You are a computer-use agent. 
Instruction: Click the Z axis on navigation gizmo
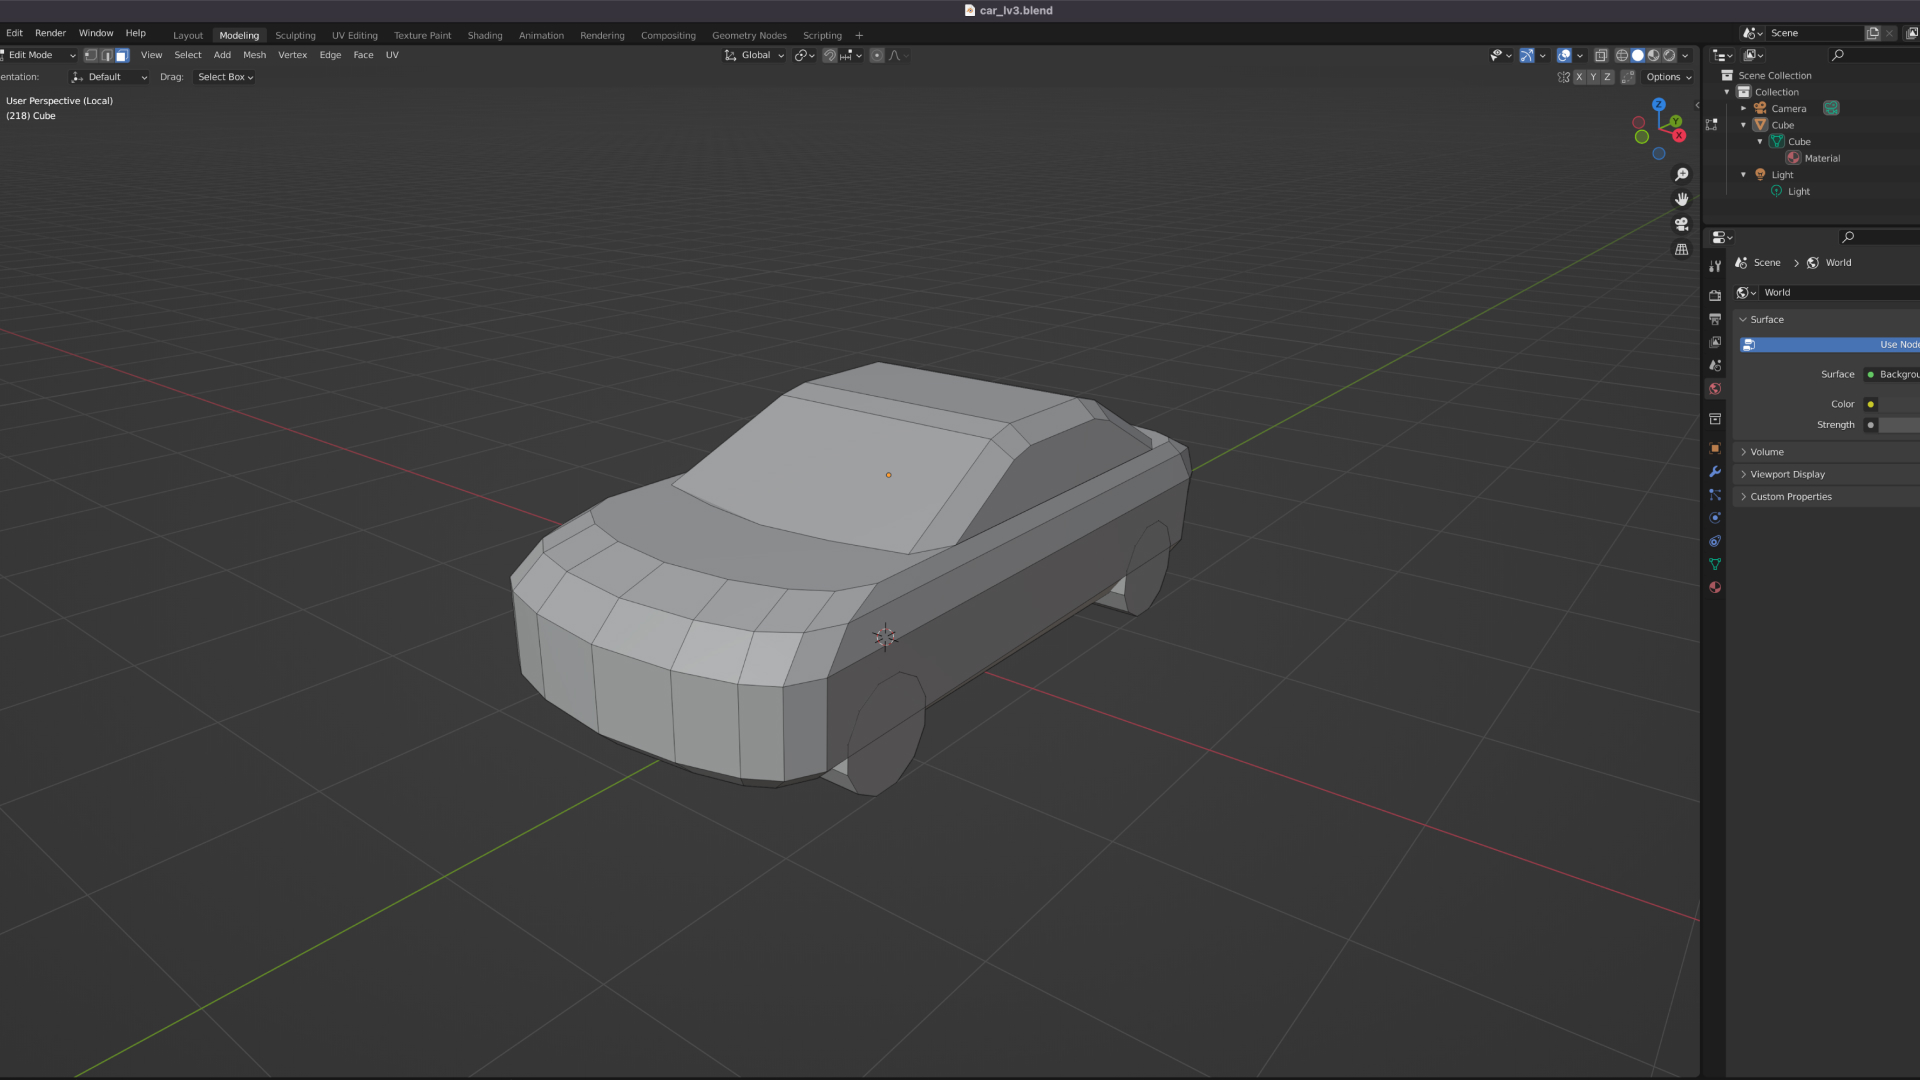(x=1659, y=104)
